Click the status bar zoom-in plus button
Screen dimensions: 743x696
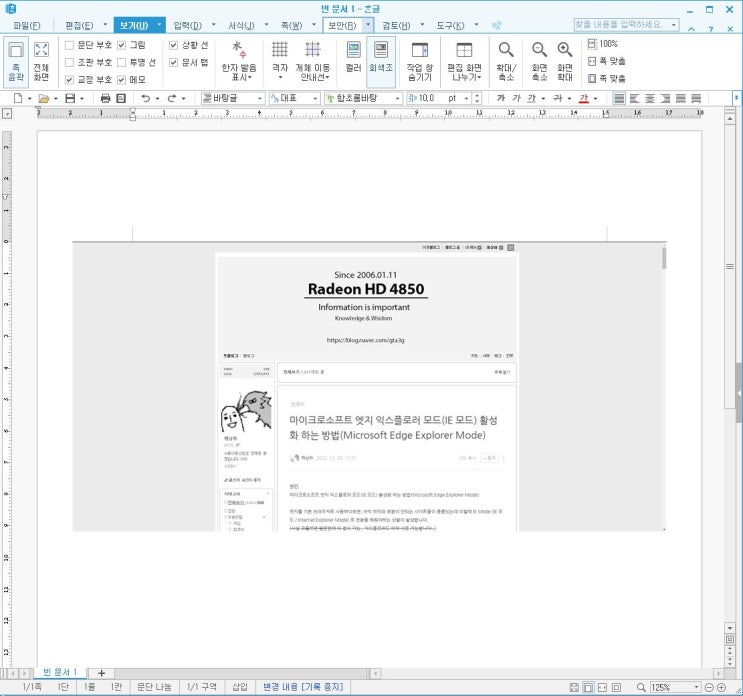coord(721,687)
